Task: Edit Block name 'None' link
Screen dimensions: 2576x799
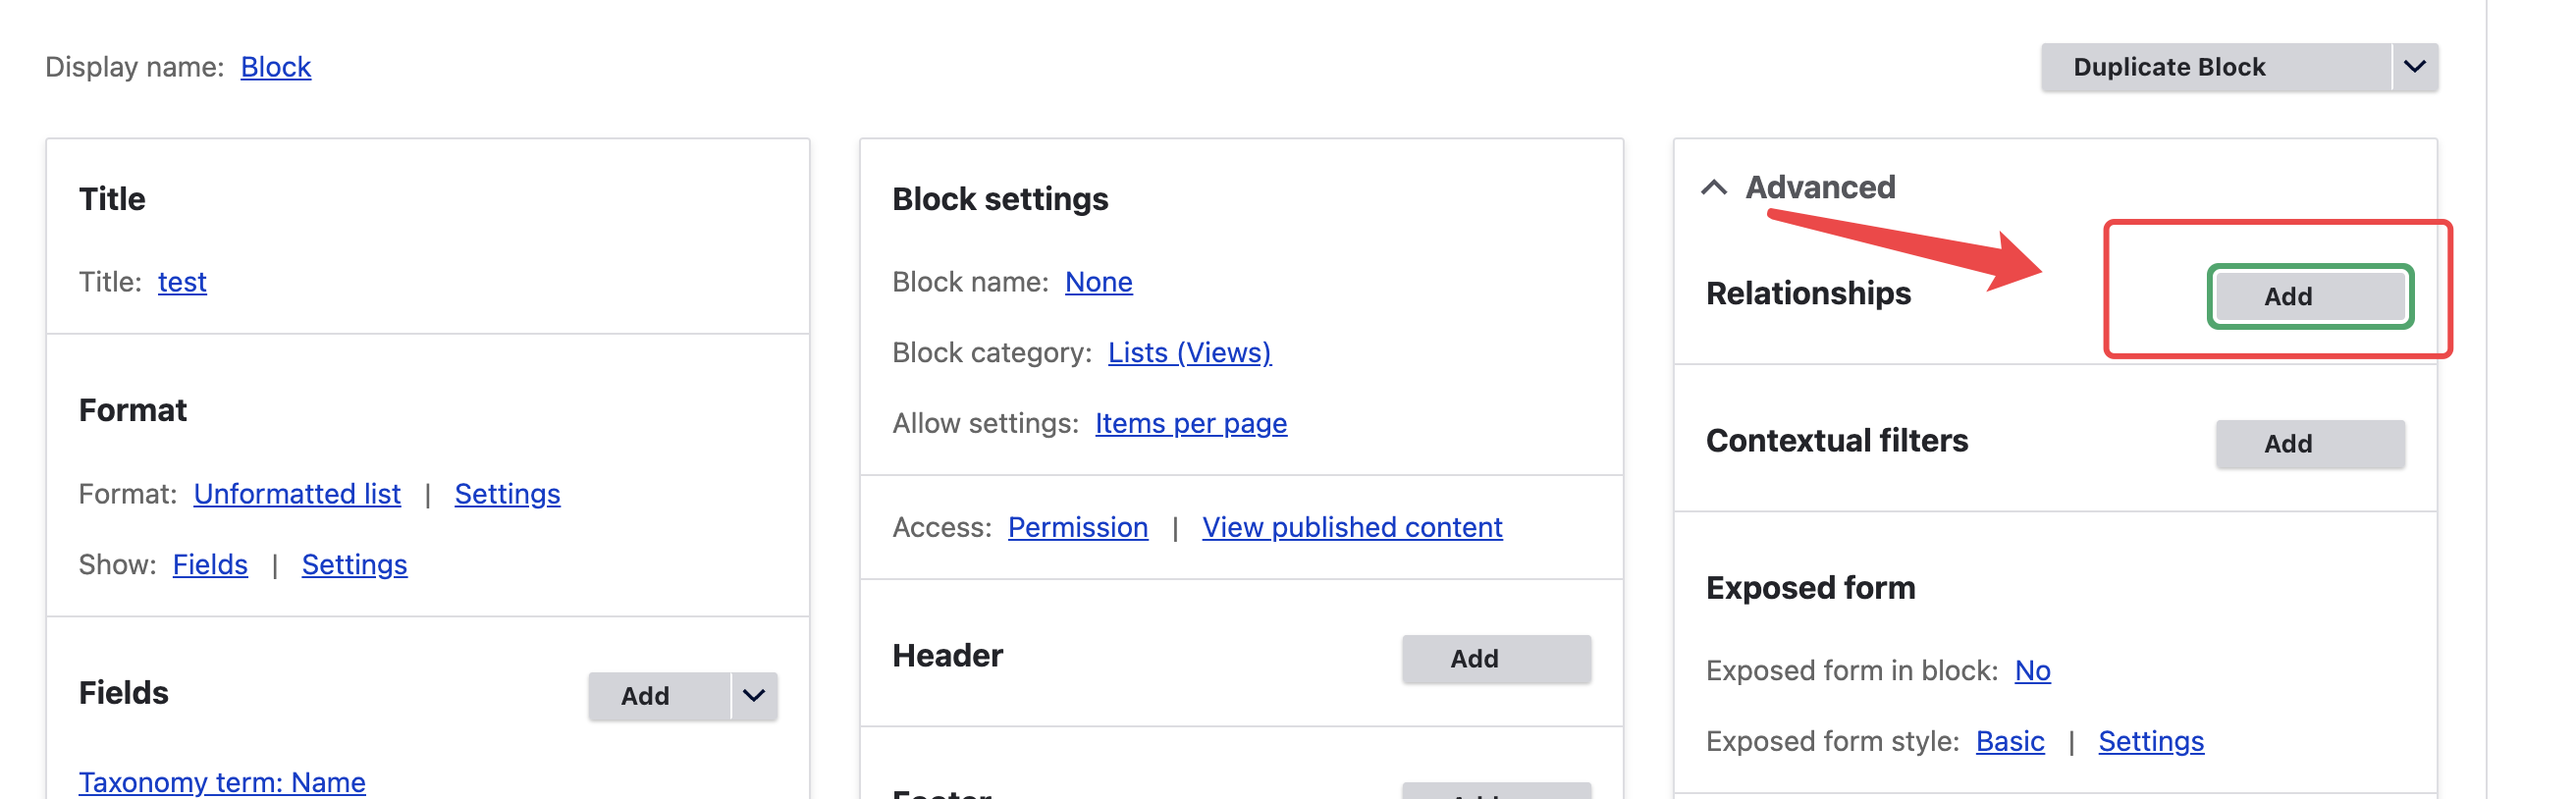Action: (x=1098, y=282)
